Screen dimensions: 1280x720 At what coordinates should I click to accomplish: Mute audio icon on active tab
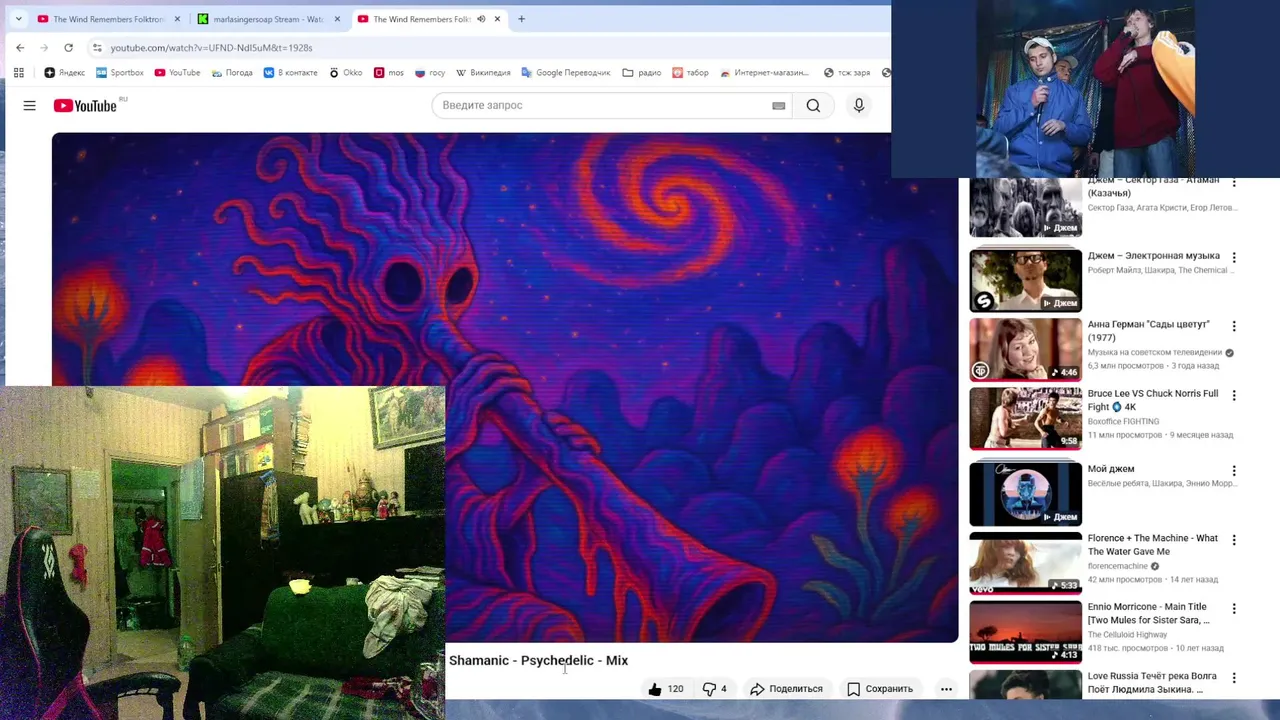(x=480, y=19)
